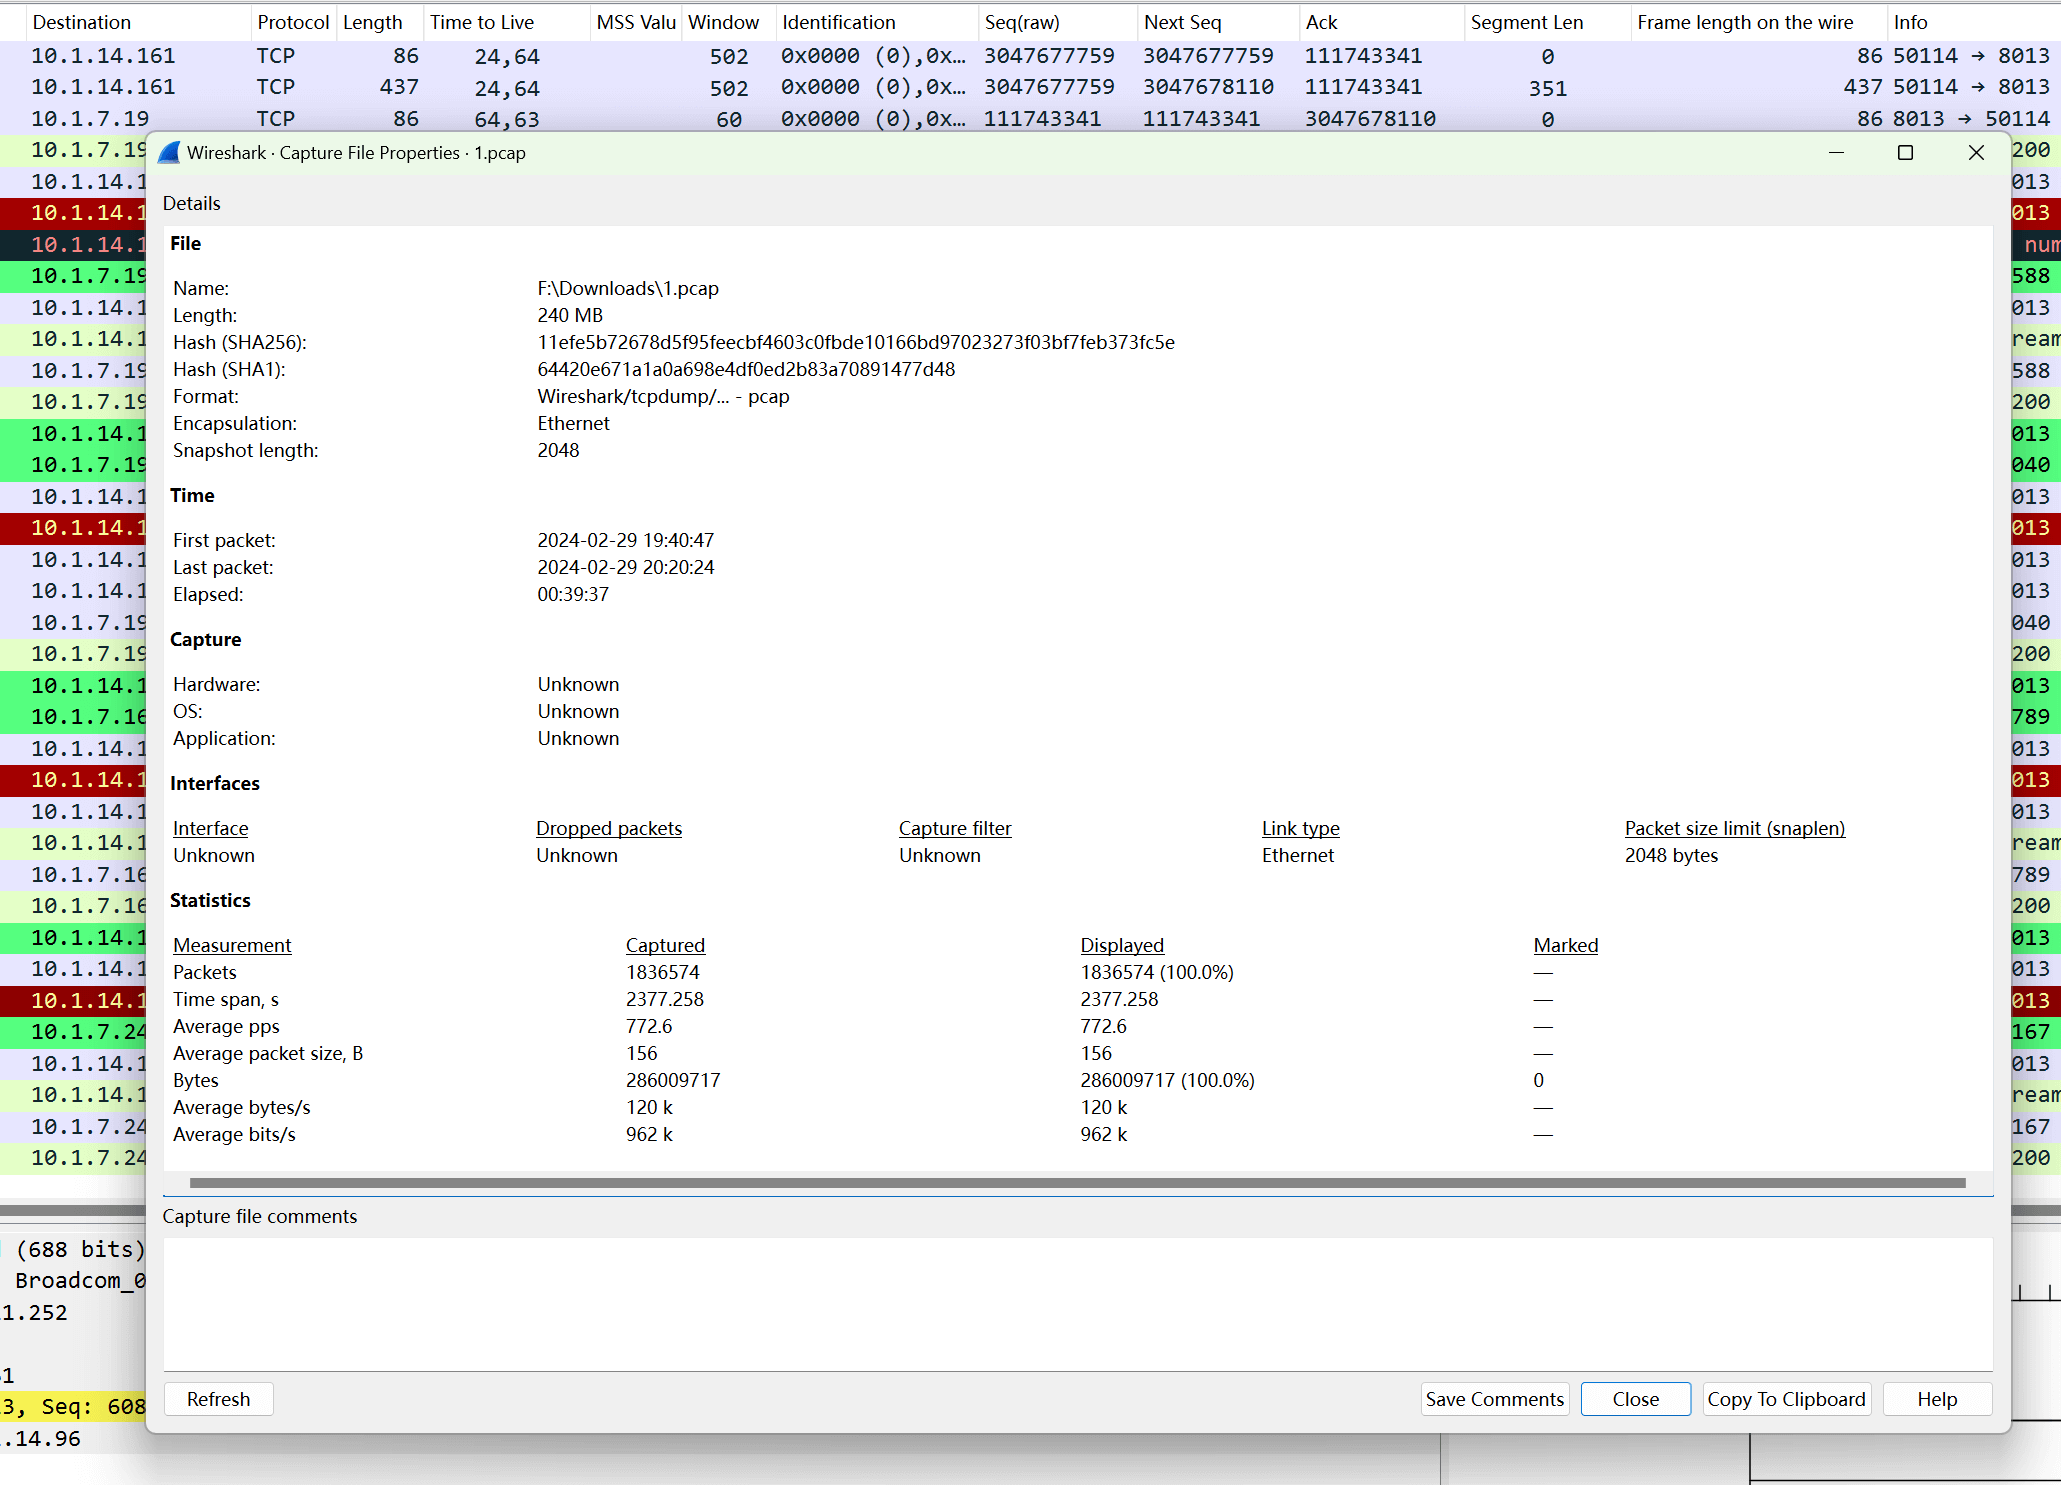Click the Interface column heading
This screenshot has width=2061, height=1485.
click(210, 828)
